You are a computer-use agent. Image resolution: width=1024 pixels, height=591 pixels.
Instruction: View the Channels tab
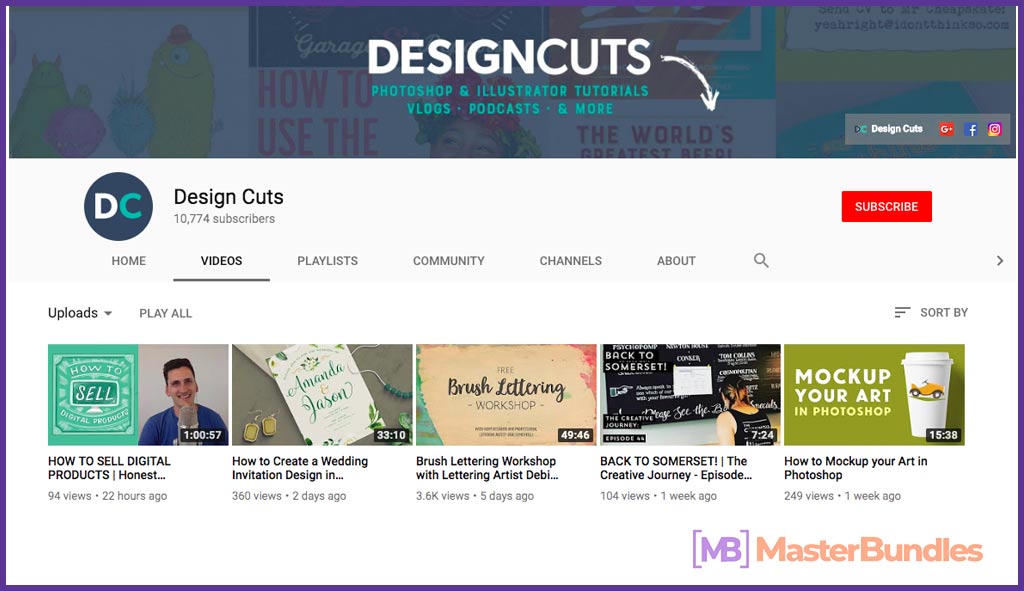coord(571,261)
